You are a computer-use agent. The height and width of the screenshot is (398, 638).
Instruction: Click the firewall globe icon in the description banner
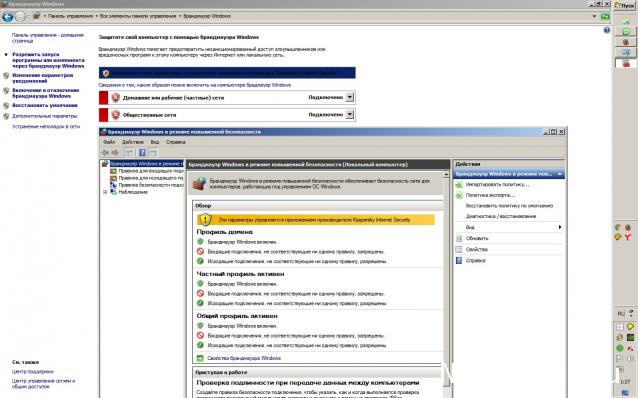coord(199,184)
